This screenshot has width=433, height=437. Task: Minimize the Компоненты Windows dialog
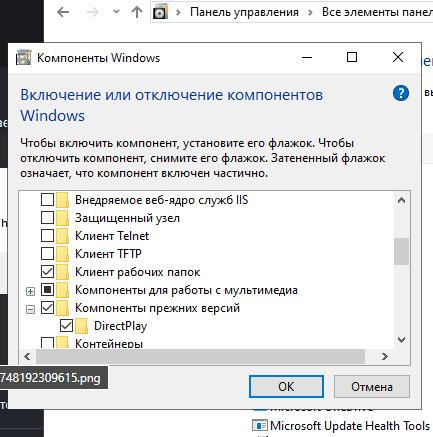[x=307, y=57]
